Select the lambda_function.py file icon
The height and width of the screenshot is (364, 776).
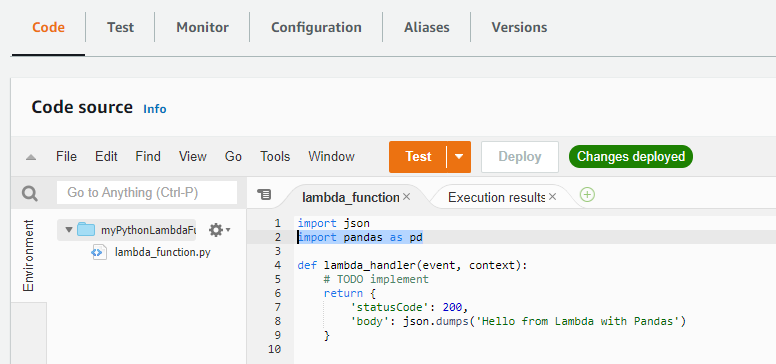click(99, 252)
